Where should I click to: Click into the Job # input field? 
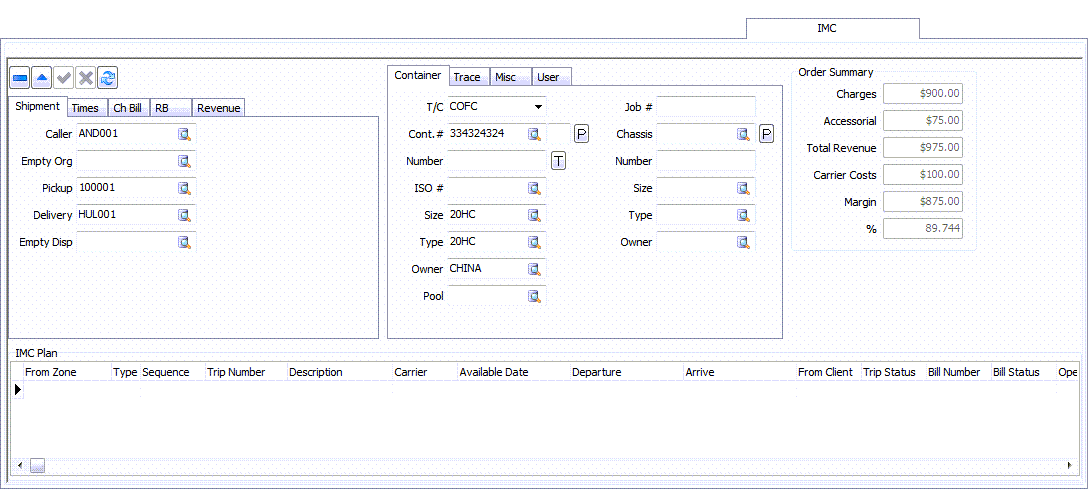tap(705, 106)
